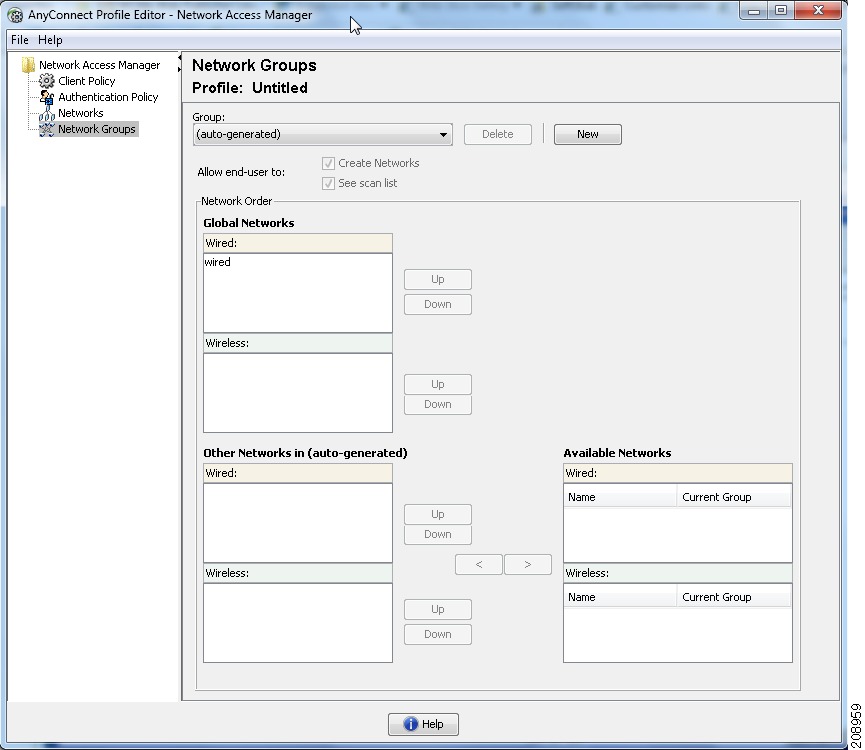Click Current Group header in Available Wireless table
This screenshot has height=750, width=865.
(734, 597)
